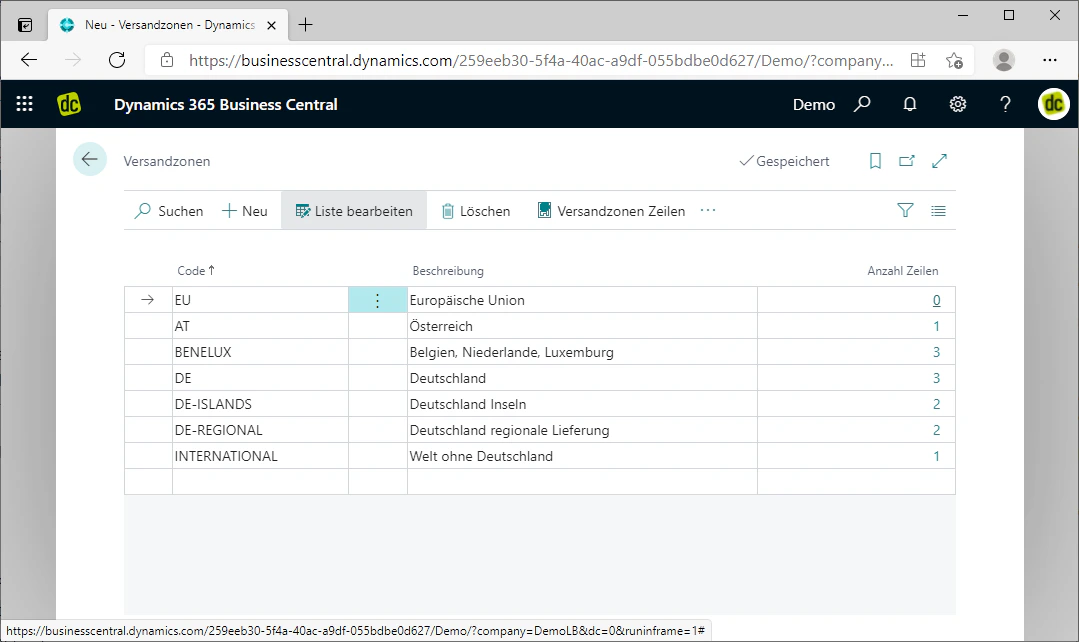Show more actions with the ellipsis
Image resolution: width=1079 pixels, height=642 pixels.
point(708,211)
